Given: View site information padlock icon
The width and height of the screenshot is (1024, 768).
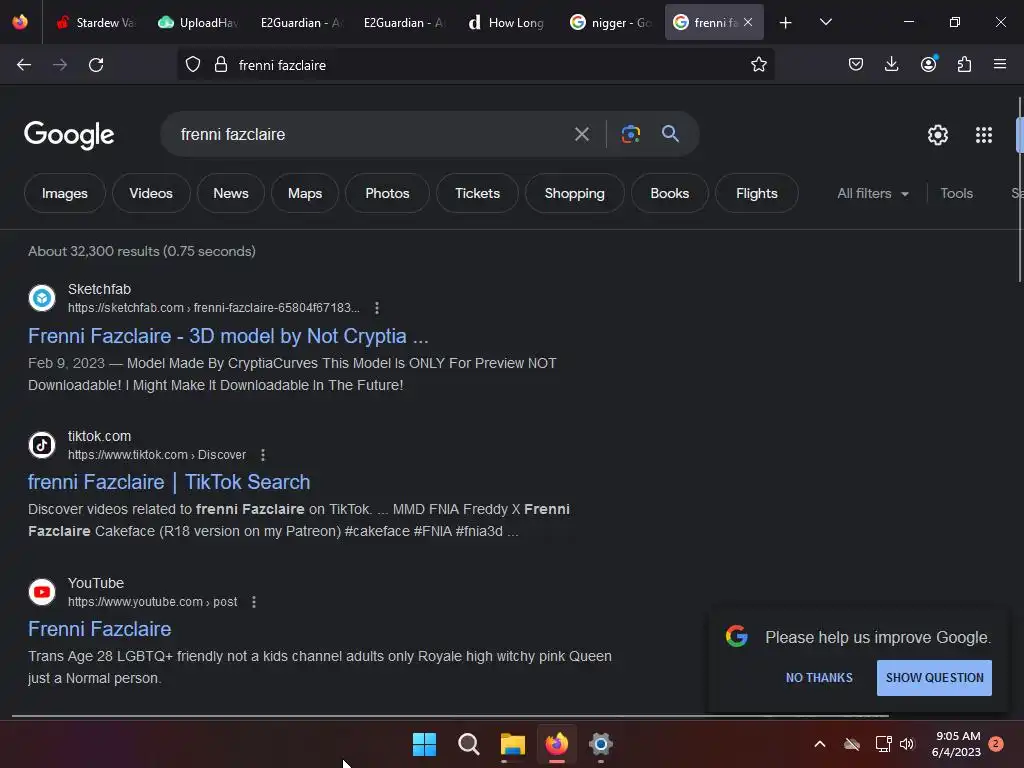Looking at the screenshot, I should pos(221,64).
